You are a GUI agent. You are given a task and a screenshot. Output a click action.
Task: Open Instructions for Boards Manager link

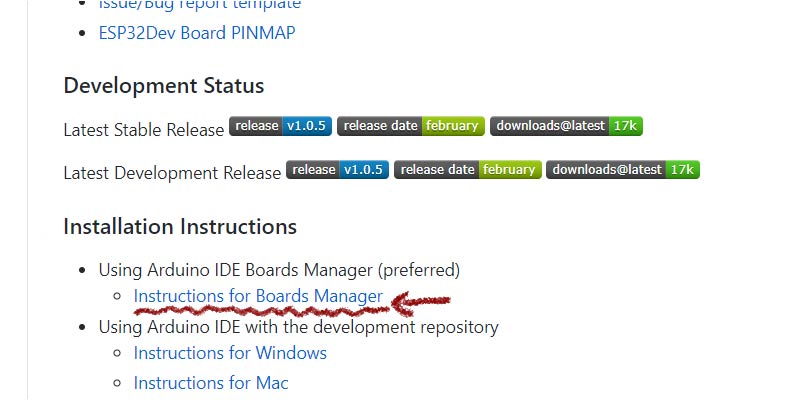coord(258,296)
